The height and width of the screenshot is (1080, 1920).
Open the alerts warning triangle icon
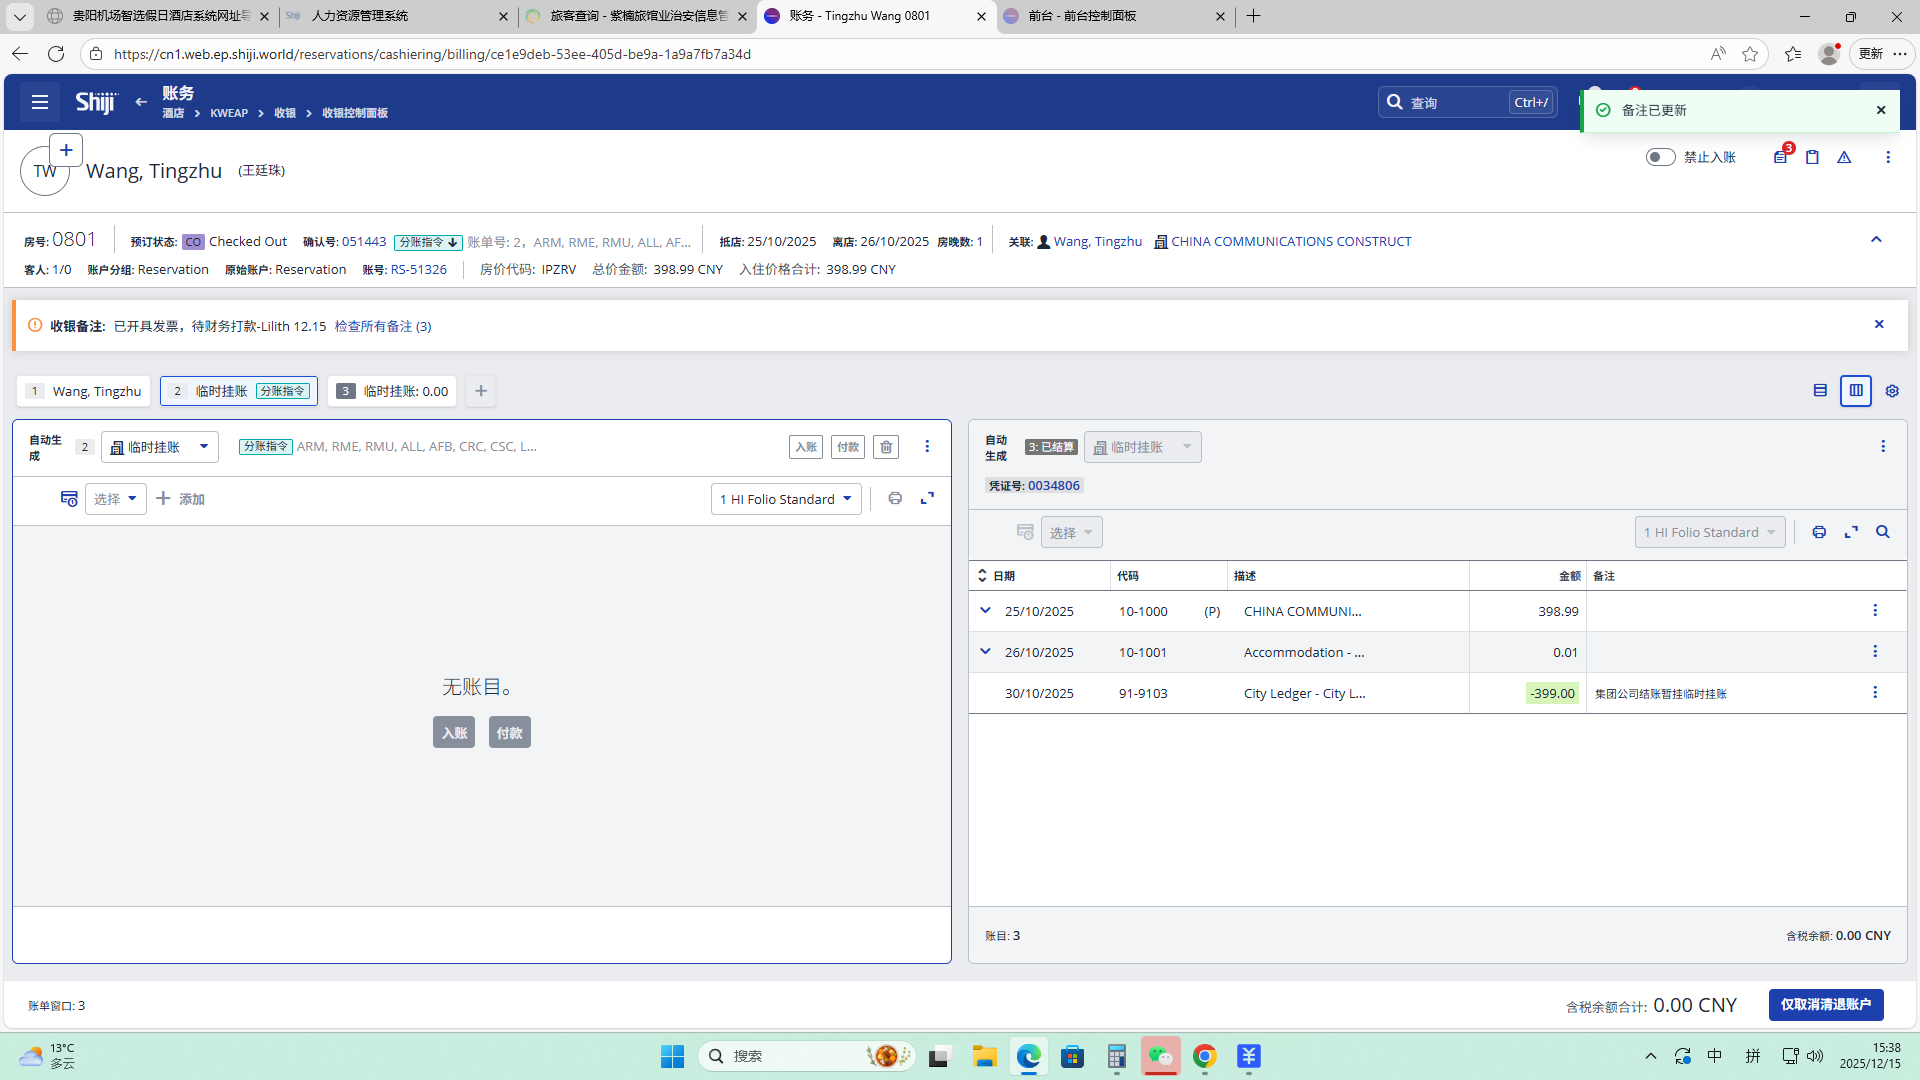tap(1844, 157)
